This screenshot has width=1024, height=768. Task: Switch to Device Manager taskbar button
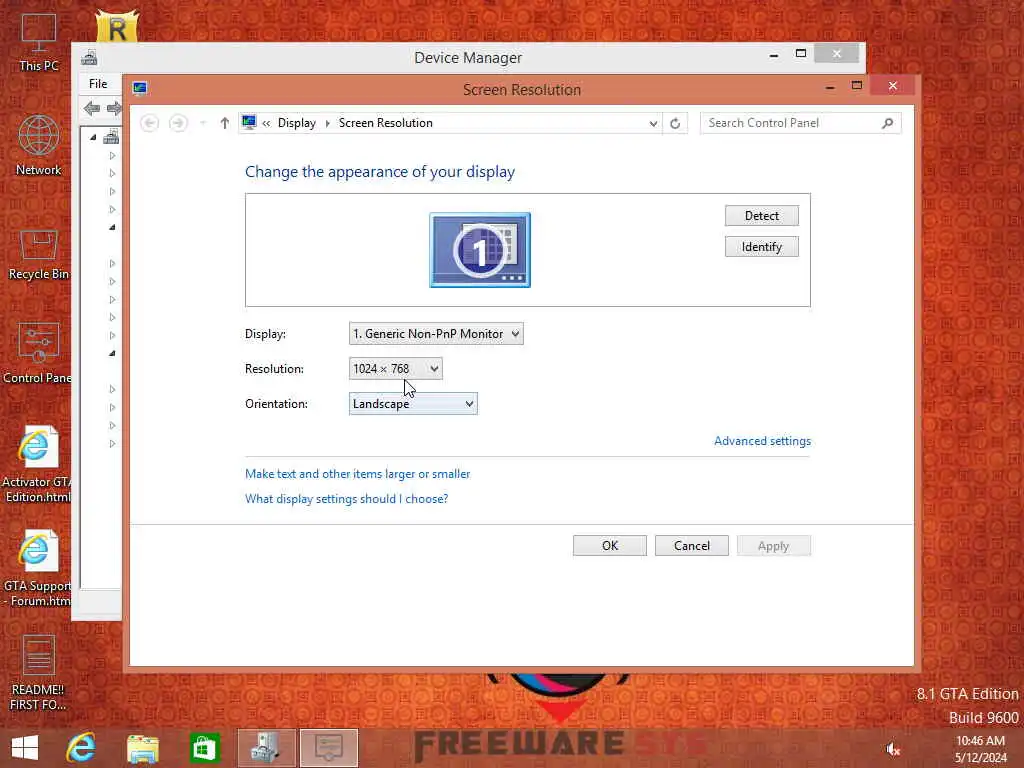[266, 748]
